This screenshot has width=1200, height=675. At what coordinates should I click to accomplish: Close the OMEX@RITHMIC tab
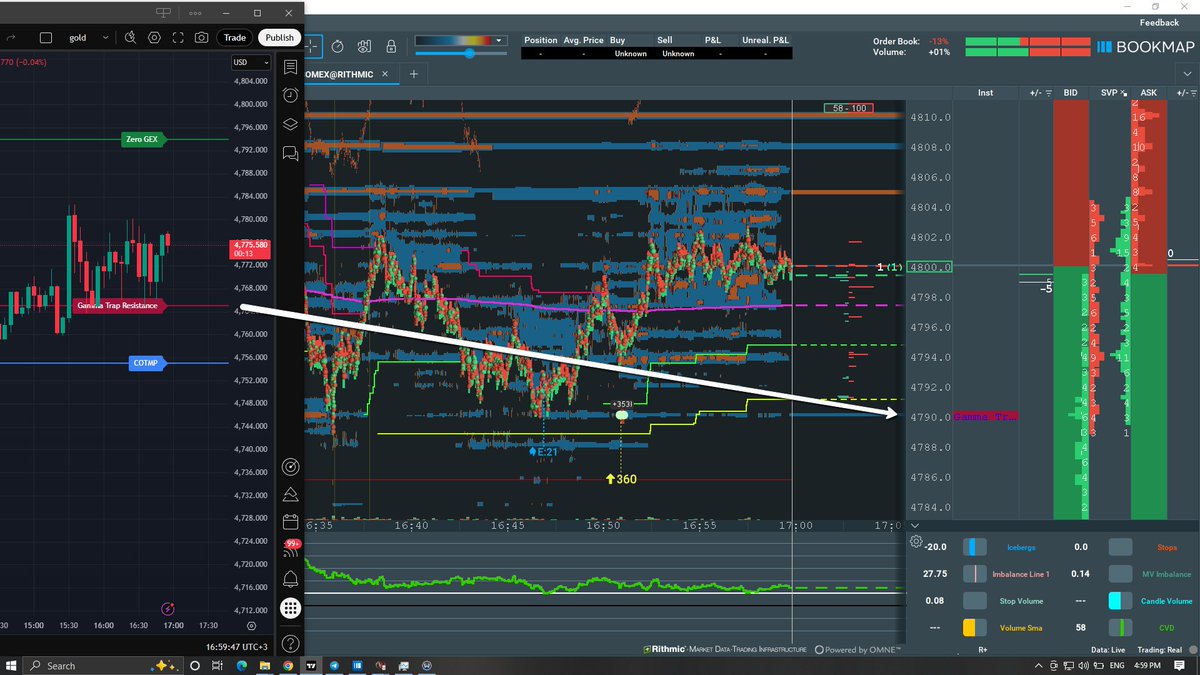pos(386,74)
